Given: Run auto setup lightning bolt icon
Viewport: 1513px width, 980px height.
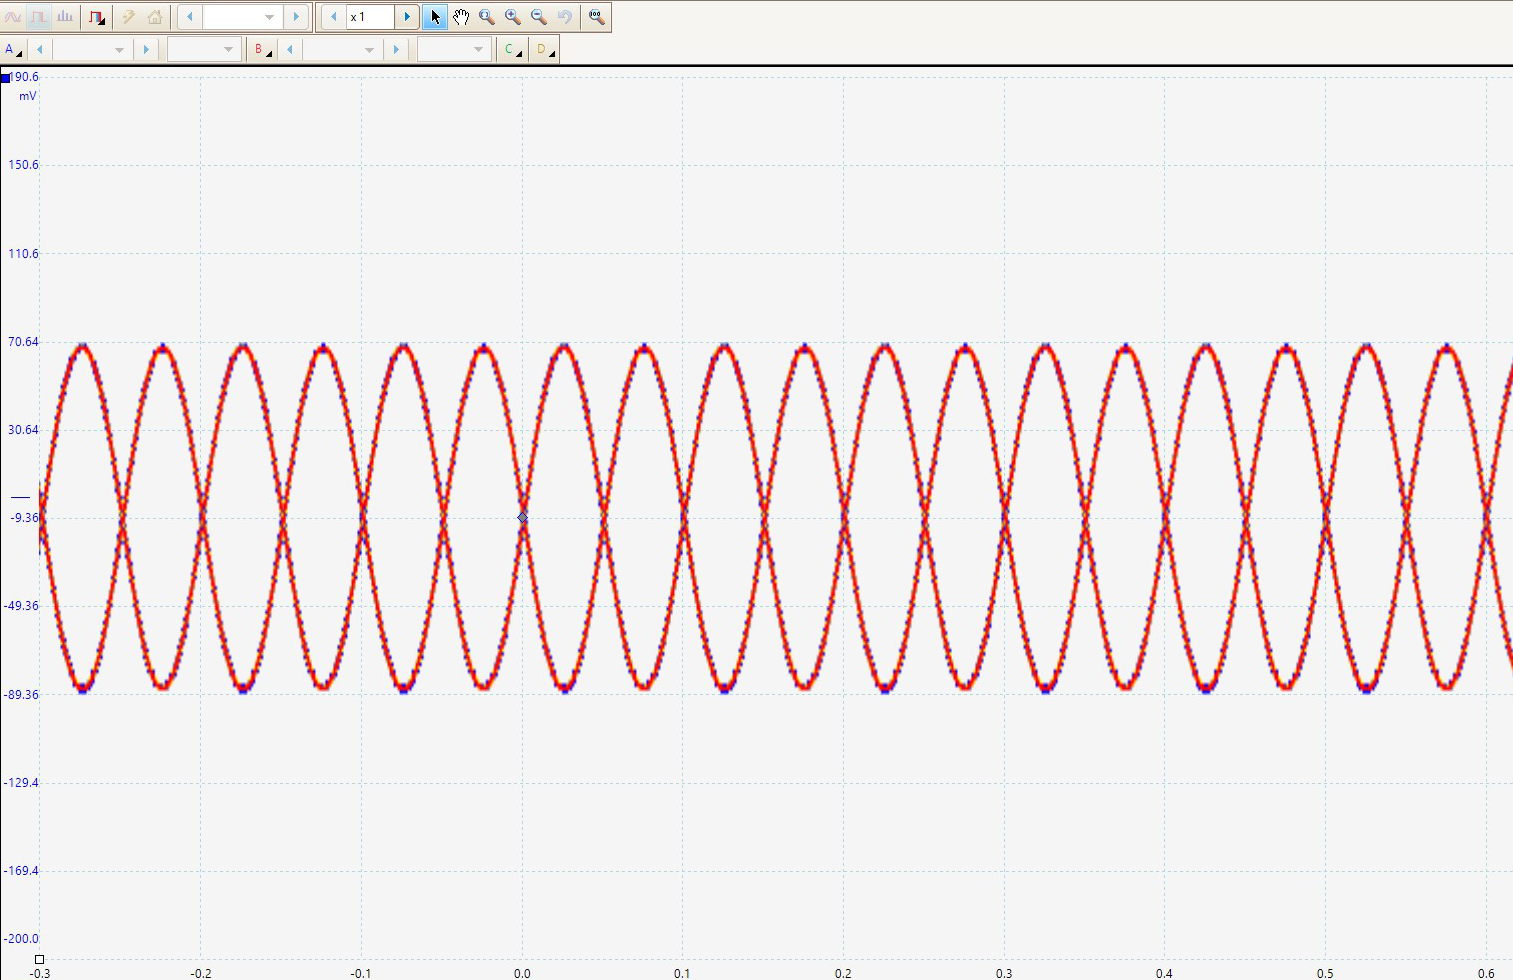Looking at the screenshot, I should click(129, 17).
